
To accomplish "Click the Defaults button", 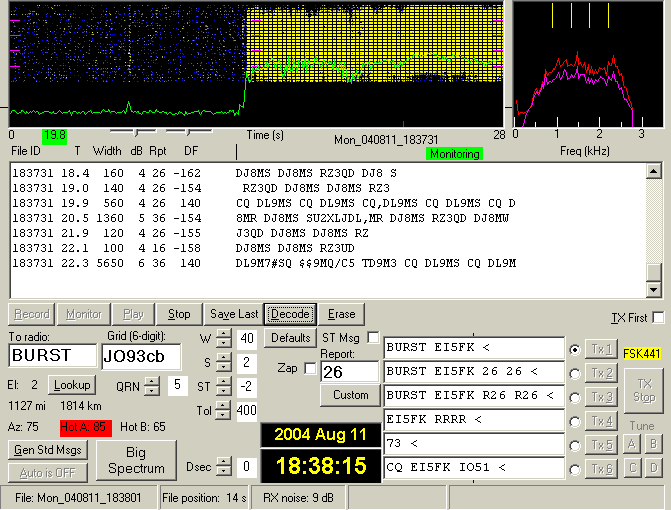I will 290,339.
